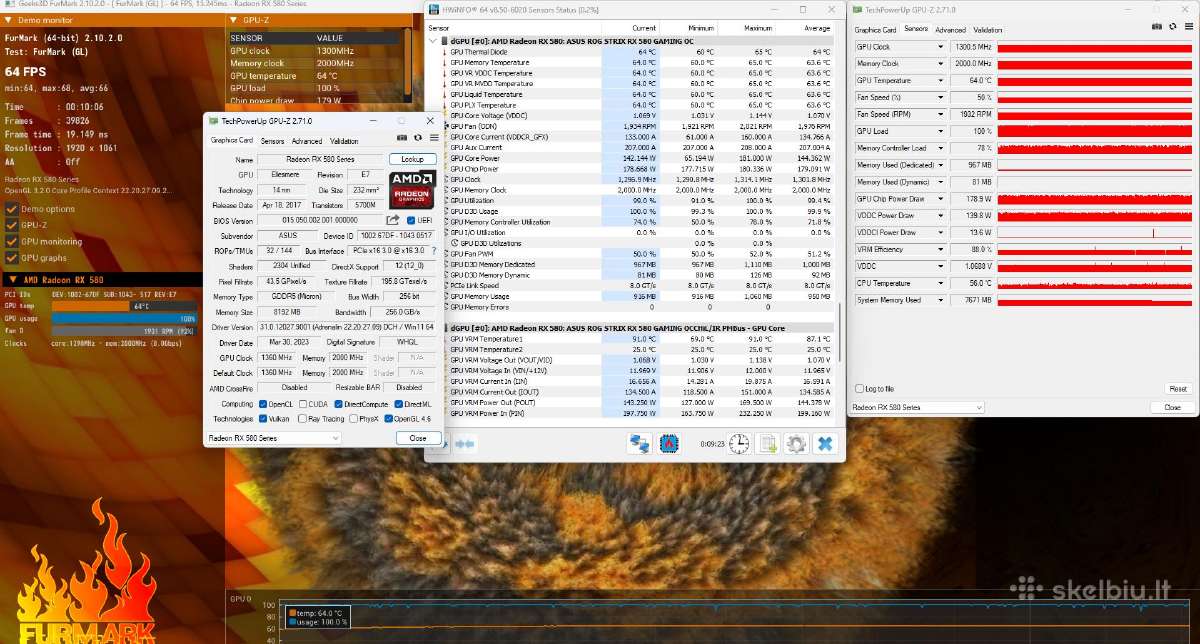Click the HWiNFO logging export sheet icon
Image resolution: width=1200 pixels, height=644 pixels.
click(767, 443)
